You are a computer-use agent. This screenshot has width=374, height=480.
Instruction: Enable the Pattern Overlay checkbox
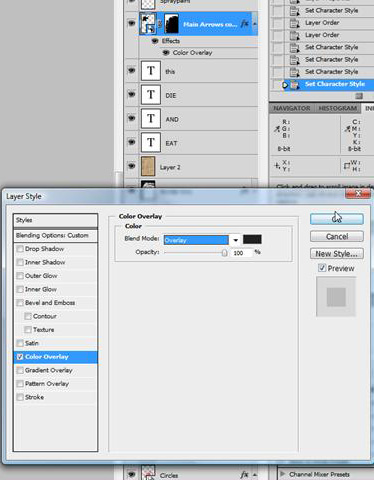20,384
